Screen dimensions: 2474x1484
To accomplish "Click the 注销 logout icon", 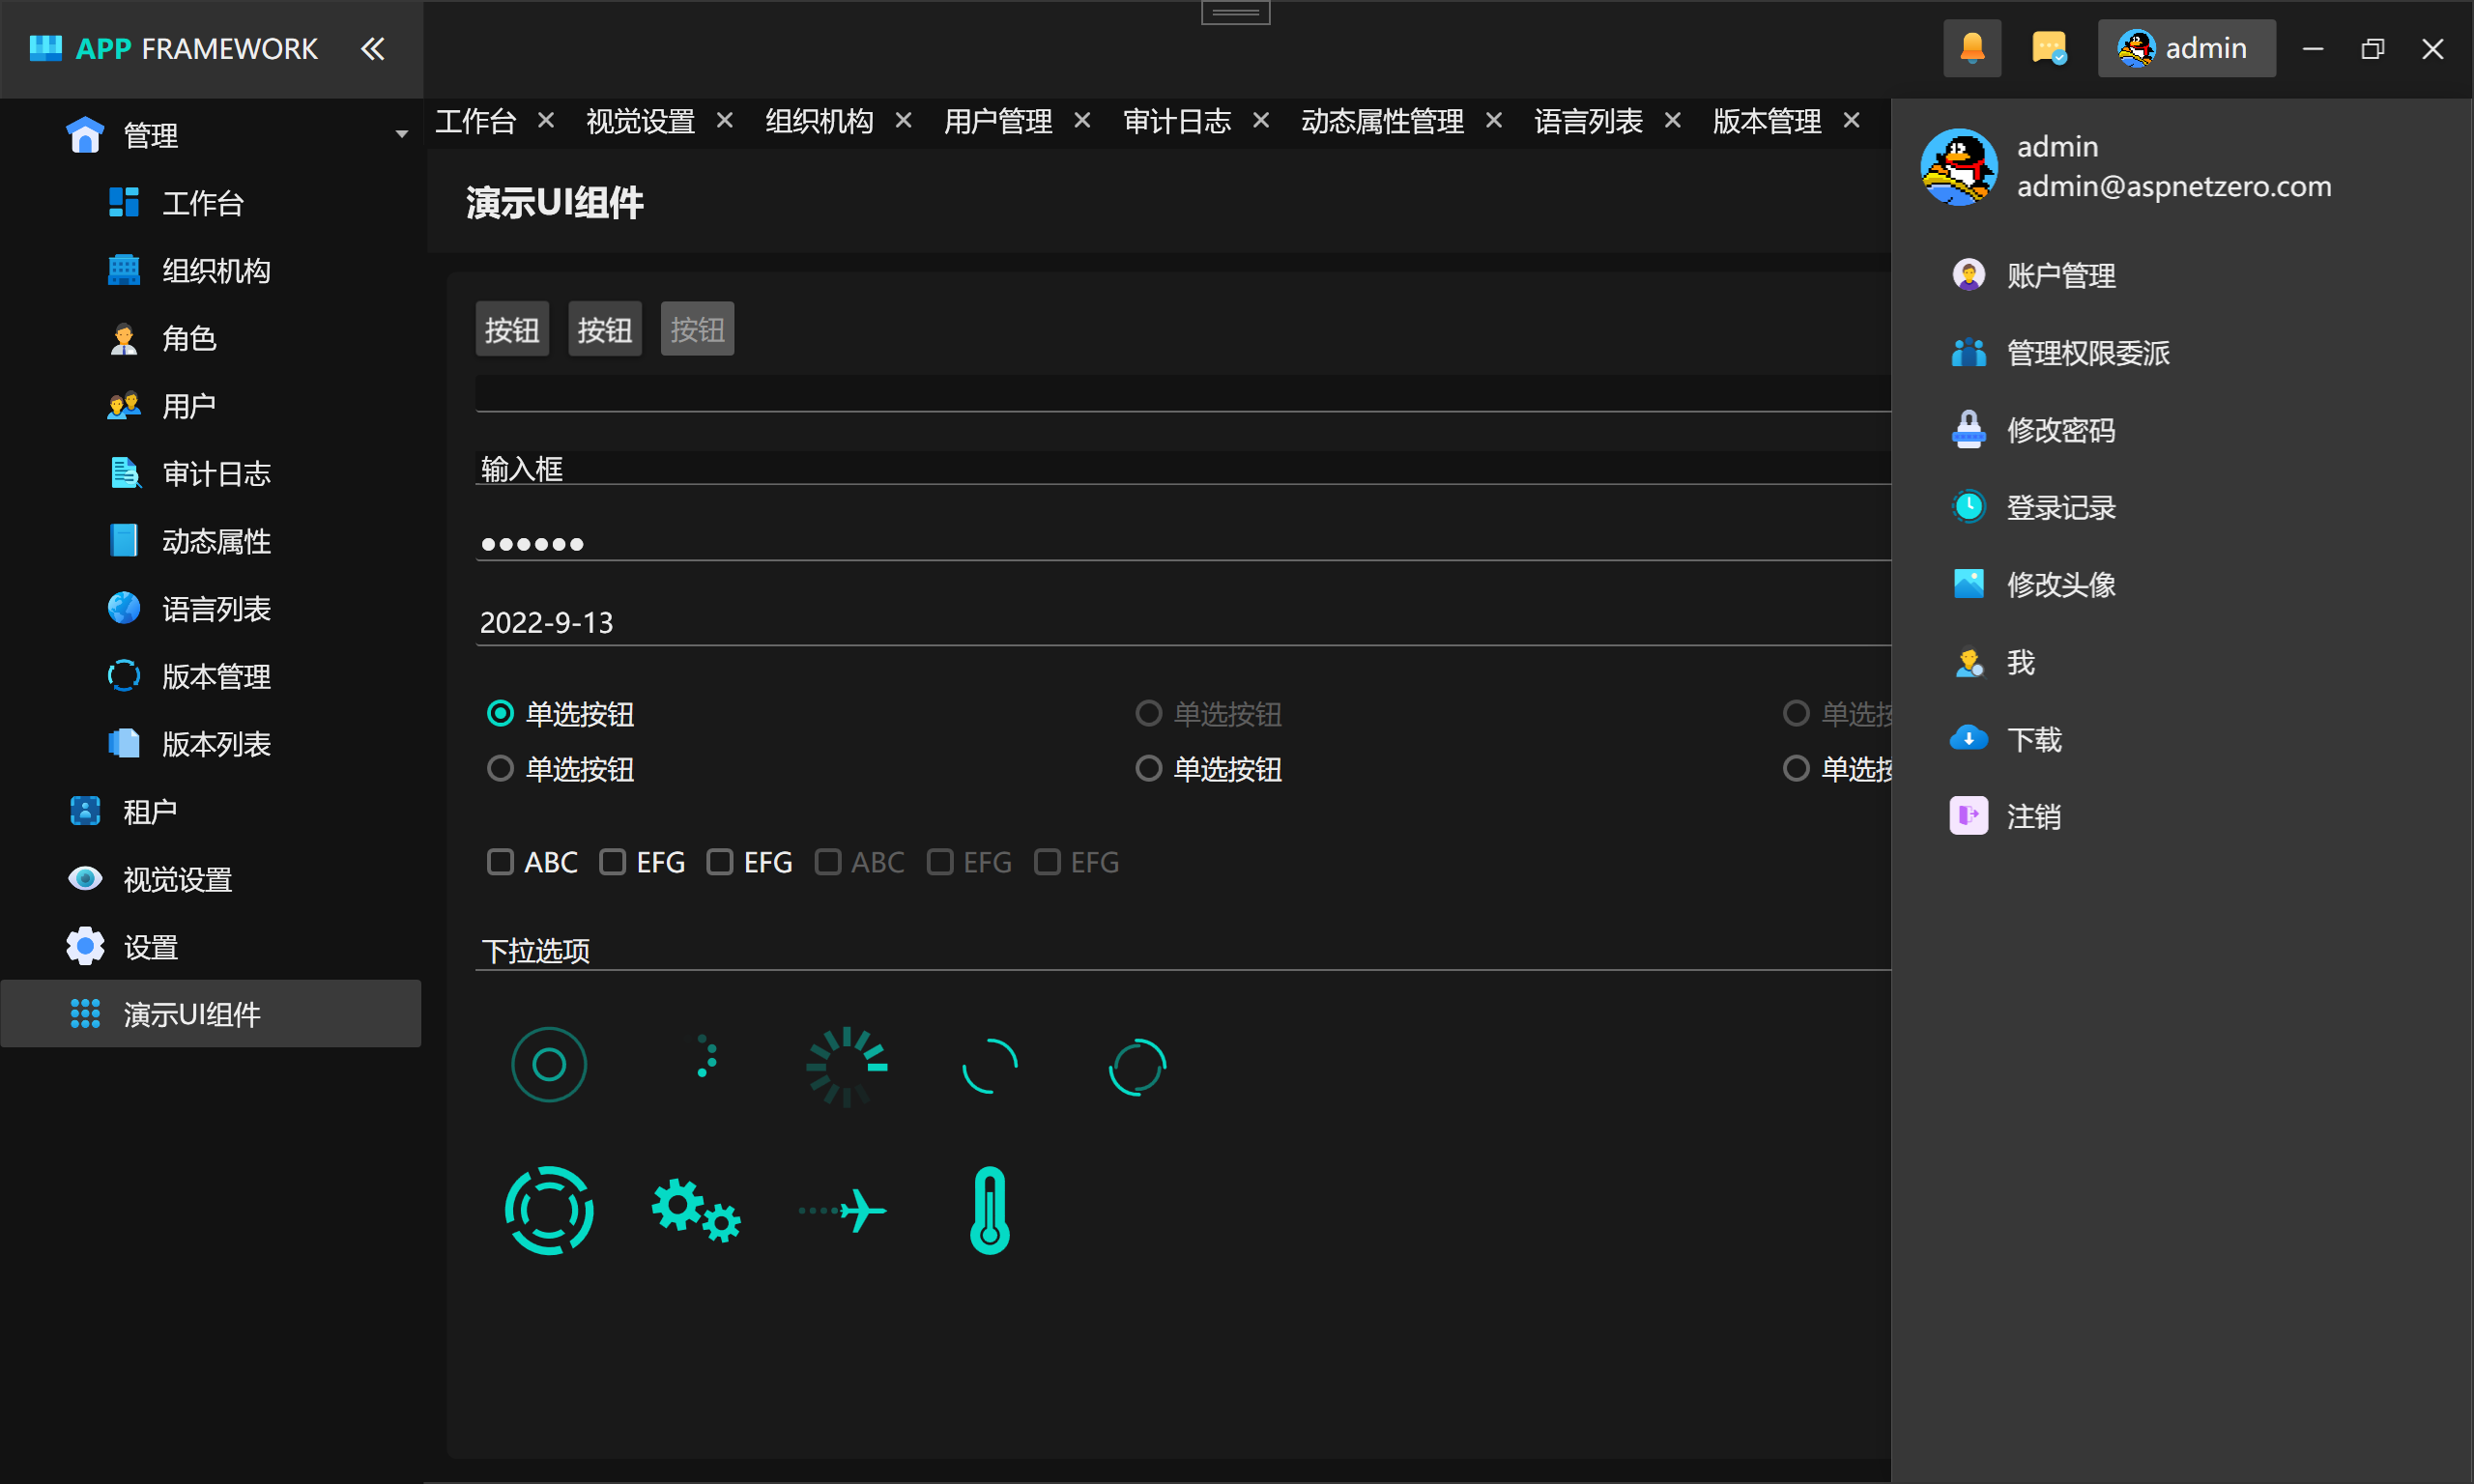I will [x=1968, y=816].
